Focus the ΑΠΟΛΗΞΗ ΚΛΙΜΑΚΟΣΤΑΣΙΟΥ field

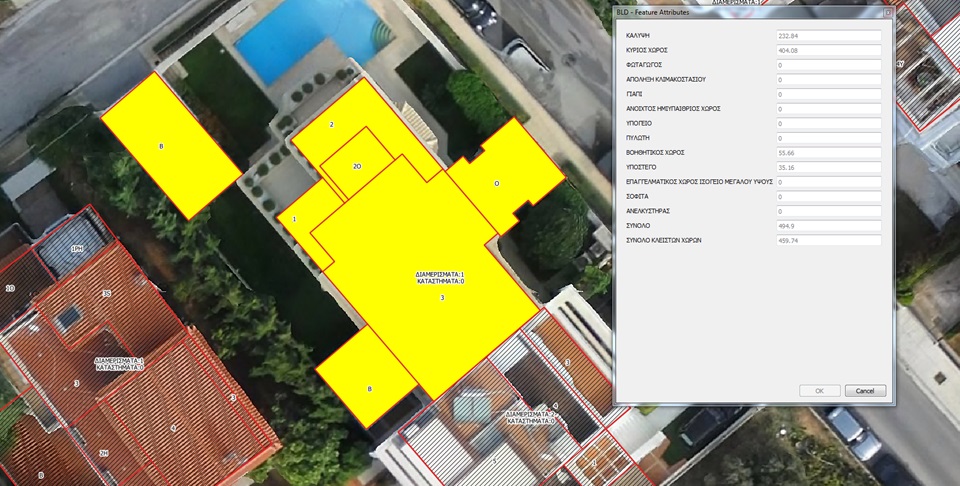click(828, 79)
